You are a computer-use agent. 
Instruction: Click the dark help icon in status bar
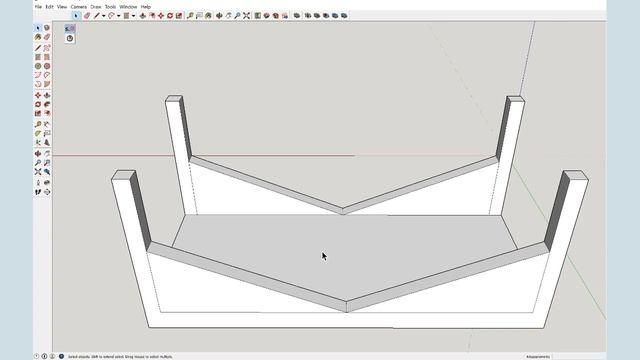pos(61,356)
